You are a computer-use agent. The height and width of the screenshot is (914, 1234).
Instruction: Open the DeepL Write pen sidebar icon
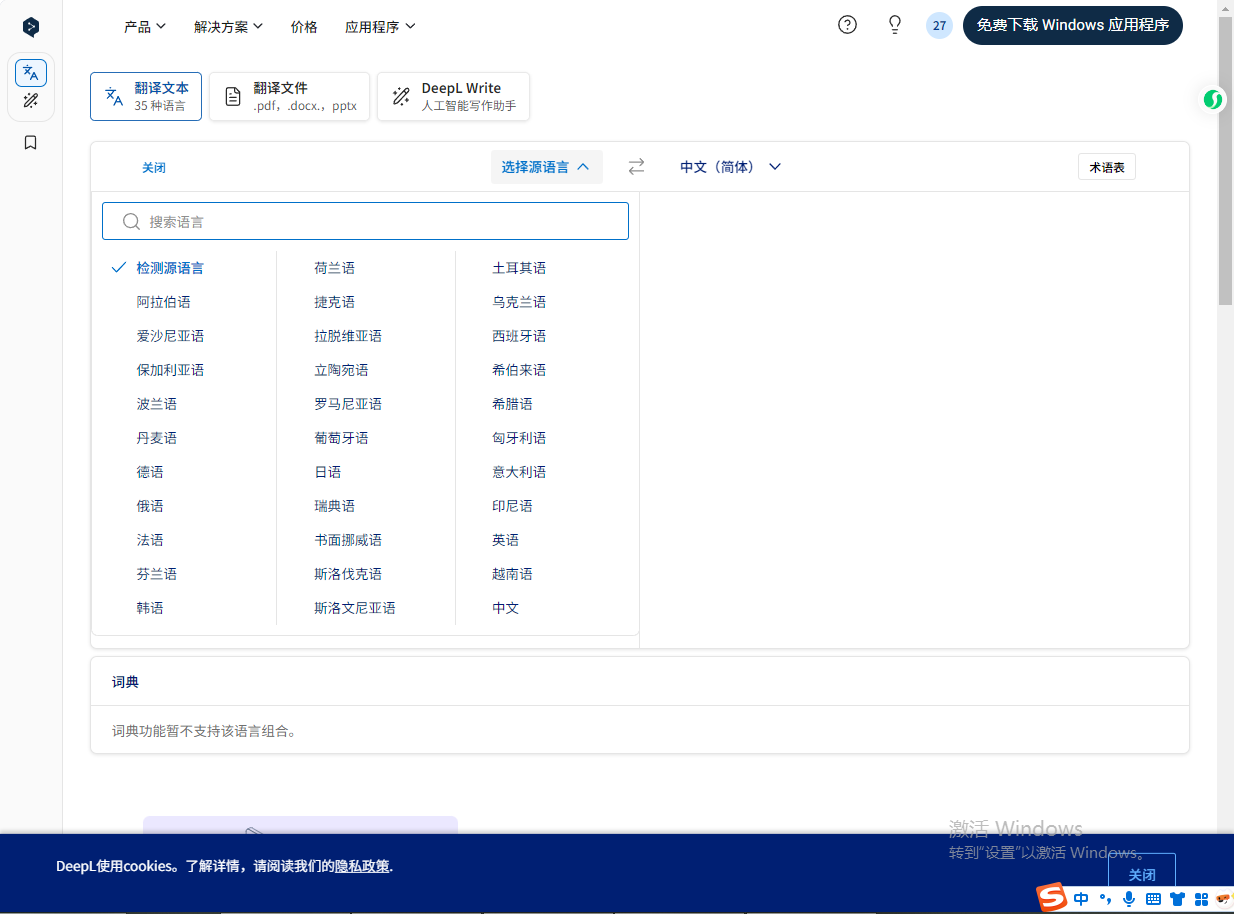point(31,101)
